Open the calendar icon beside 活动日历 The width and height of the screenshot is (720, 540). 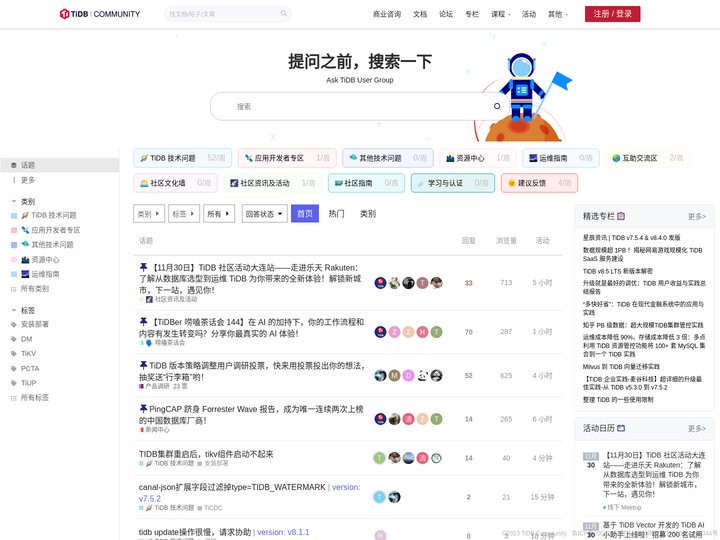click(621, 428)
